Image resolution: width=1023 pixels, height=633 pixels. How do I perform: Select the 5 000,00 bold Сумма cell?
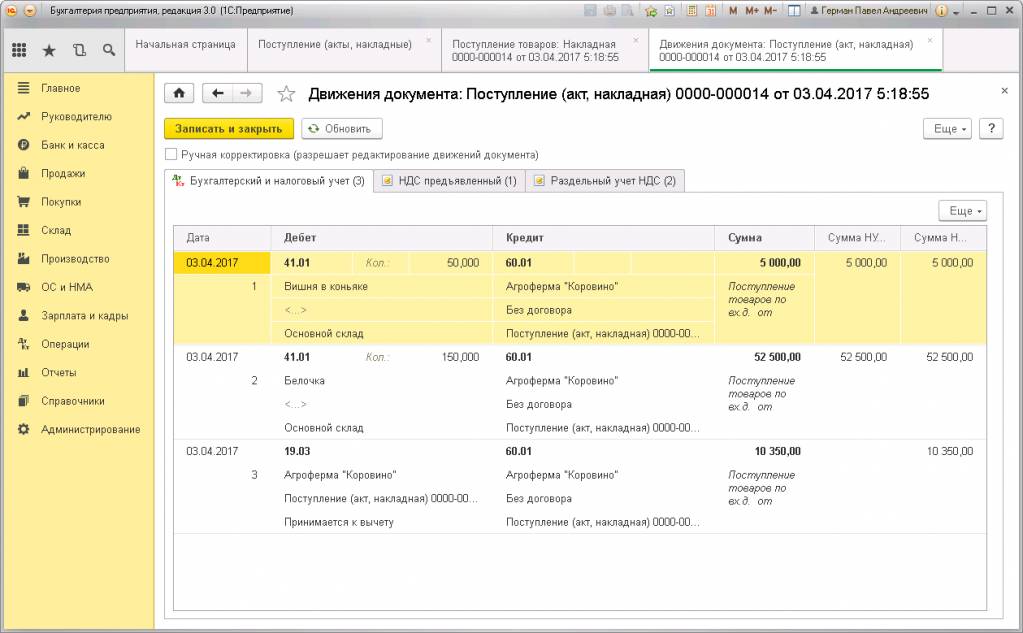(x=765, y=263)
